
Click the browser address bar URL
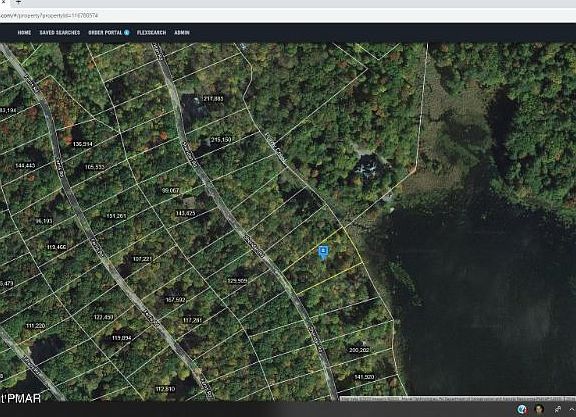[x=49, y=15]
